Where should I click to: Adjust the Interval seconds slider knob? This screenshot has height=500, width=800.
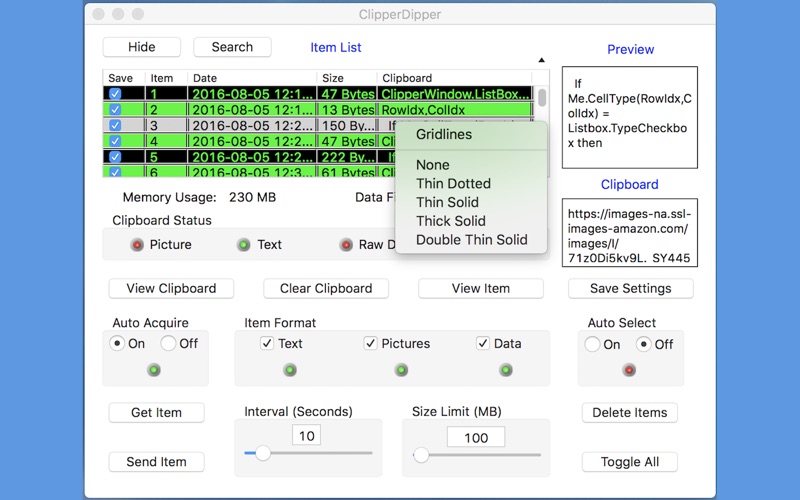263,453
